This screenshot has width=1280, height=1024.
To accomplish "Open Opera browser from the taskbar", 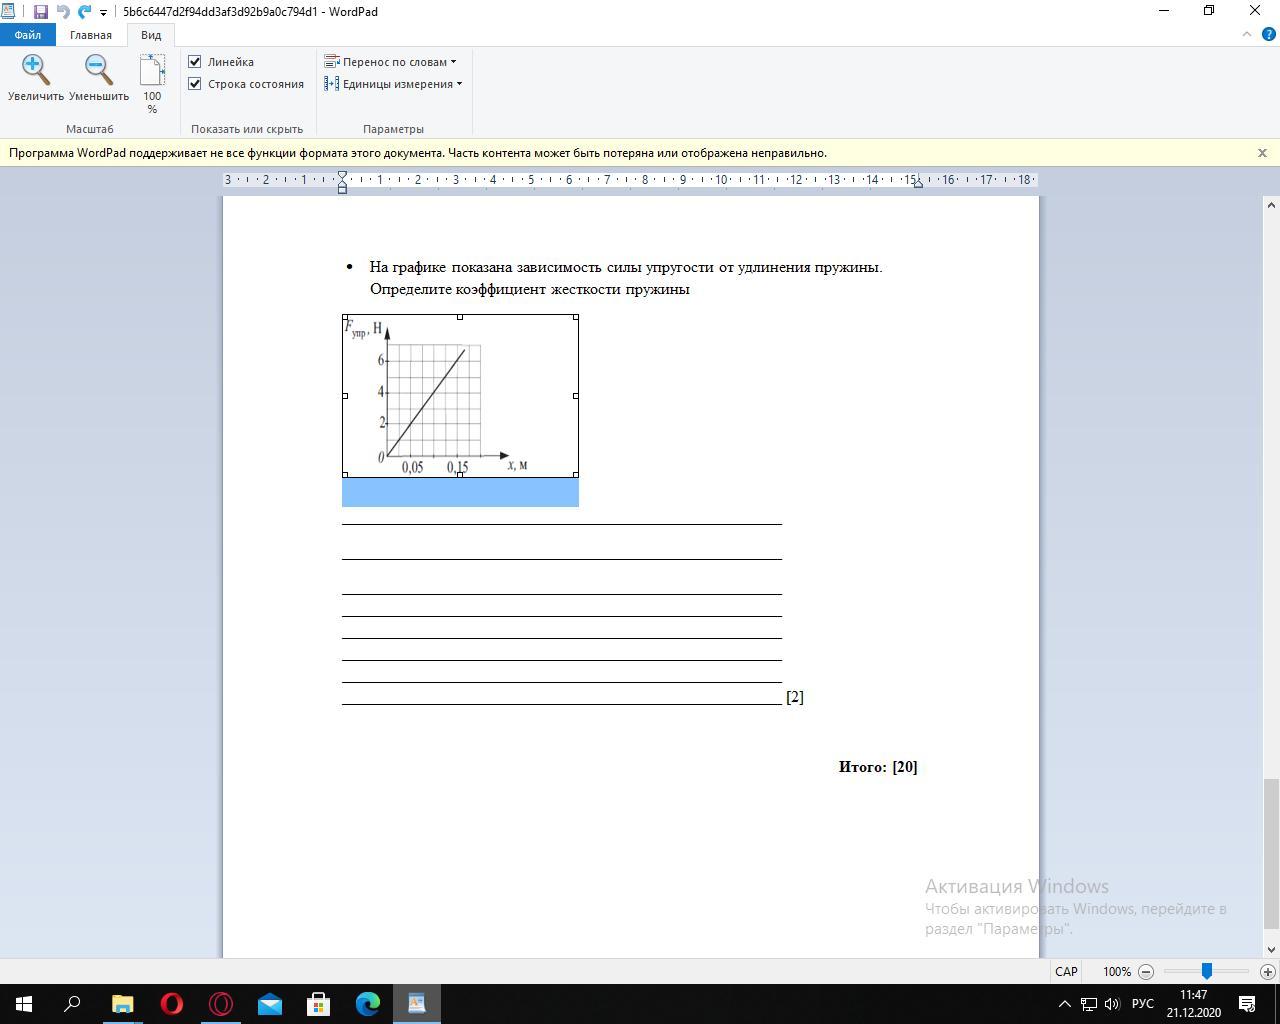I will [x=172, y=1003].
